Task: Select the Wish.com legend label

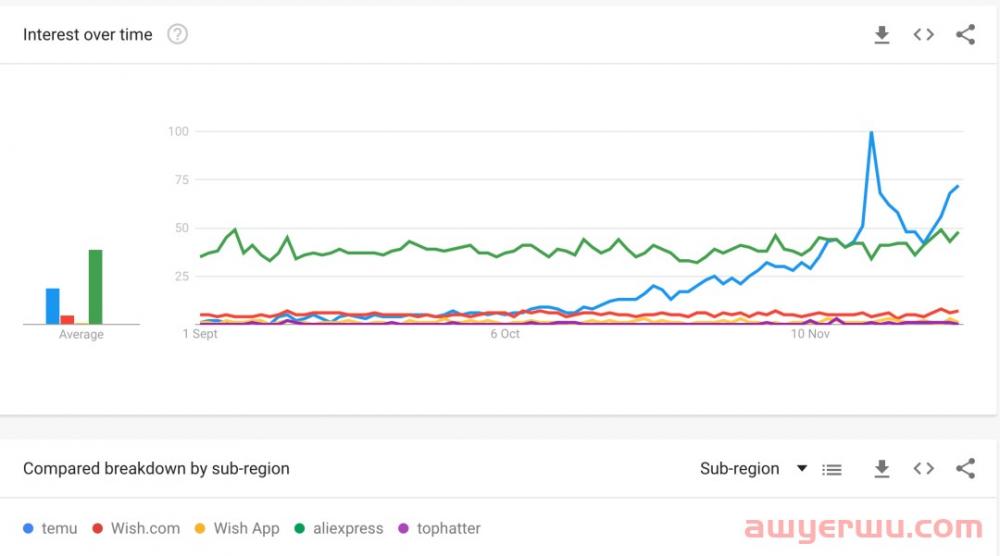Action: (145, 528)
